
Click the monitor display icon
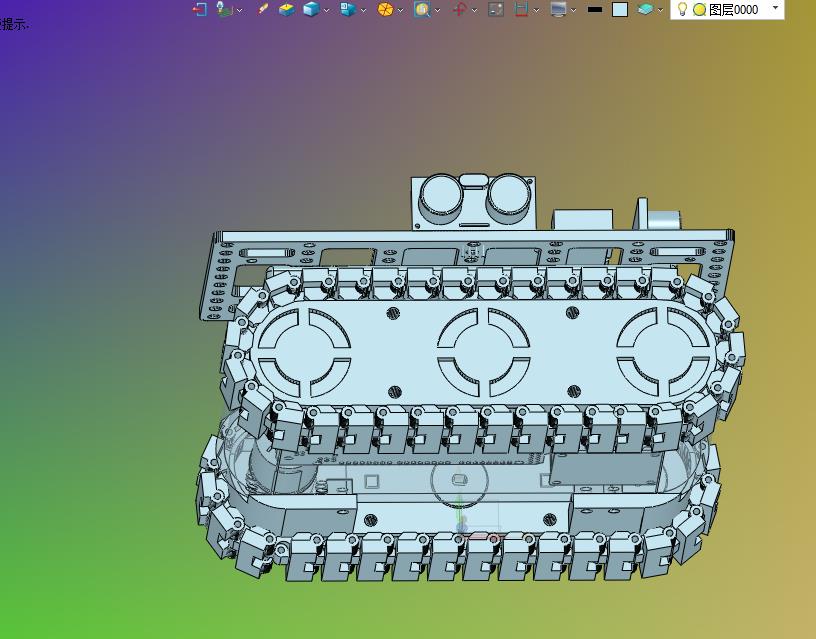point(558,9)
